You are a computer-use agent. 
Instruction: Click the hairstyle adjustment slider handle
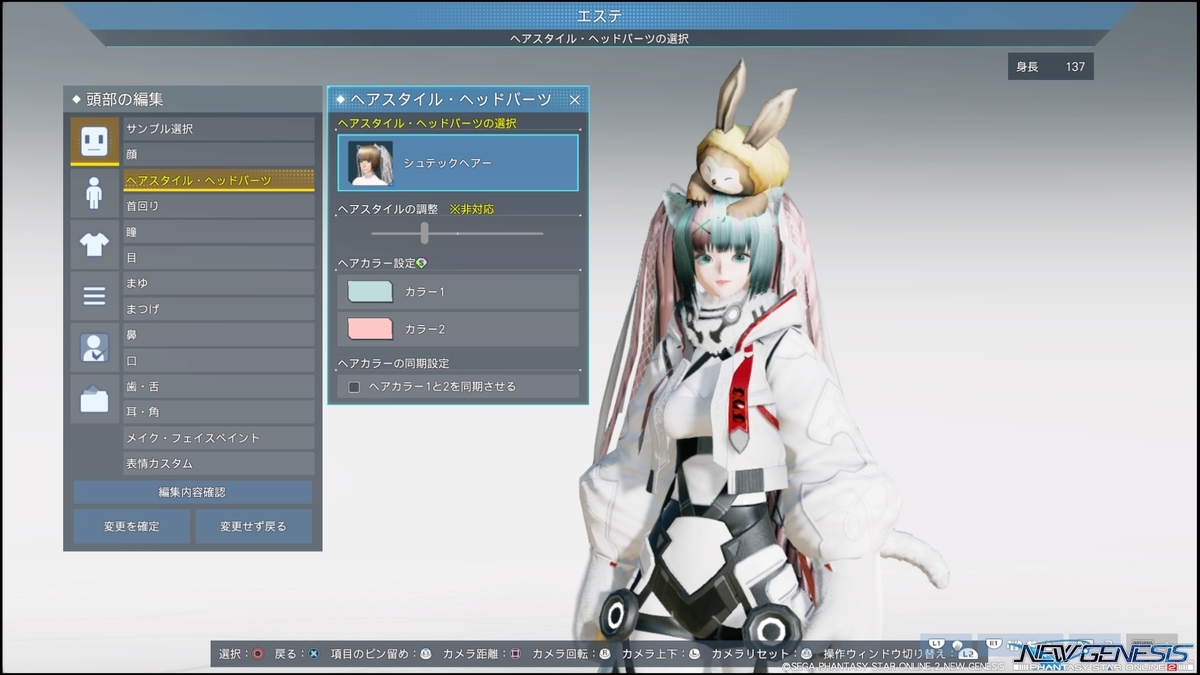pyautogui.click(x=425, y=233)
